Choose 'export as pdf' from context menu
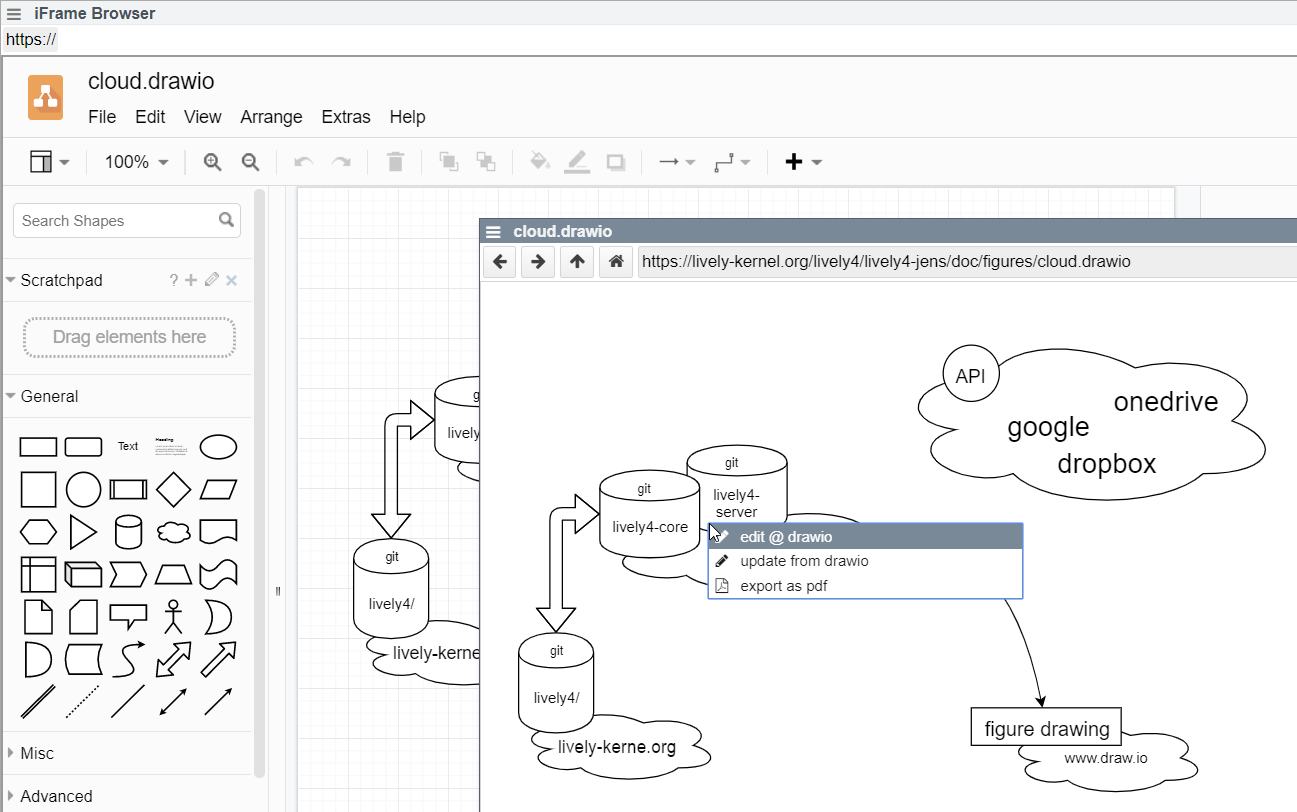Viewport: 1297px width, 812px height. pos(783,586)
